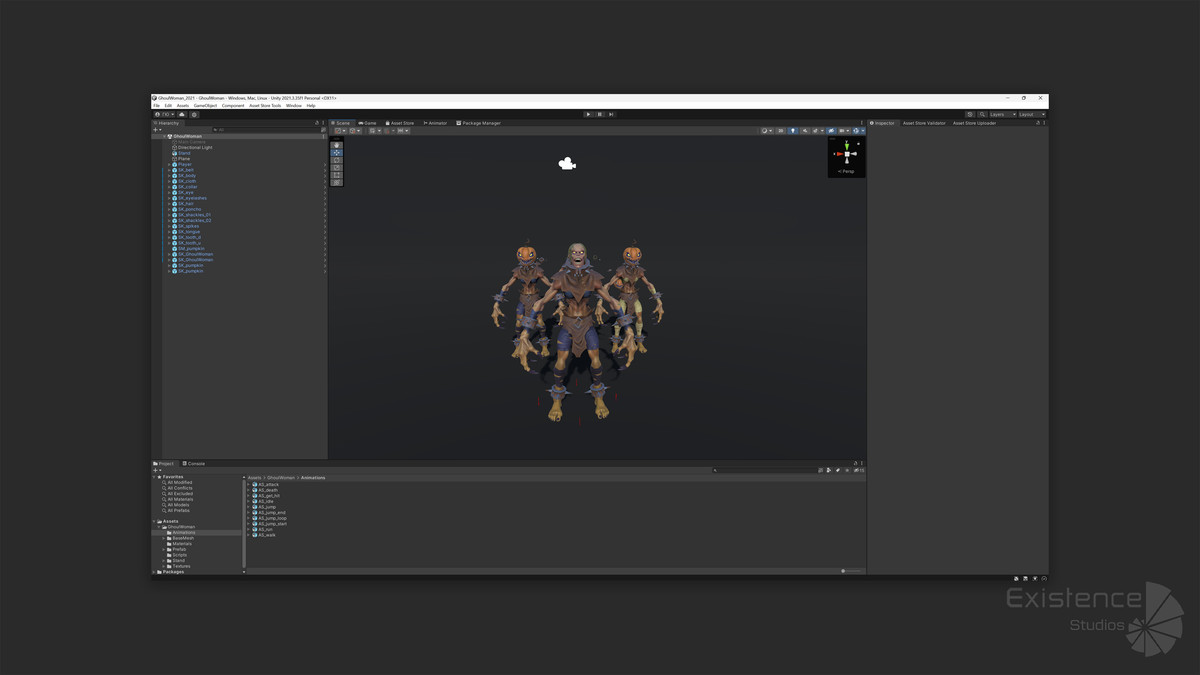Image resolution: width=1200 pixels, height=675 pixels.
Task: Open Hierarchy create plus dropdown
Action: point(157,130)
